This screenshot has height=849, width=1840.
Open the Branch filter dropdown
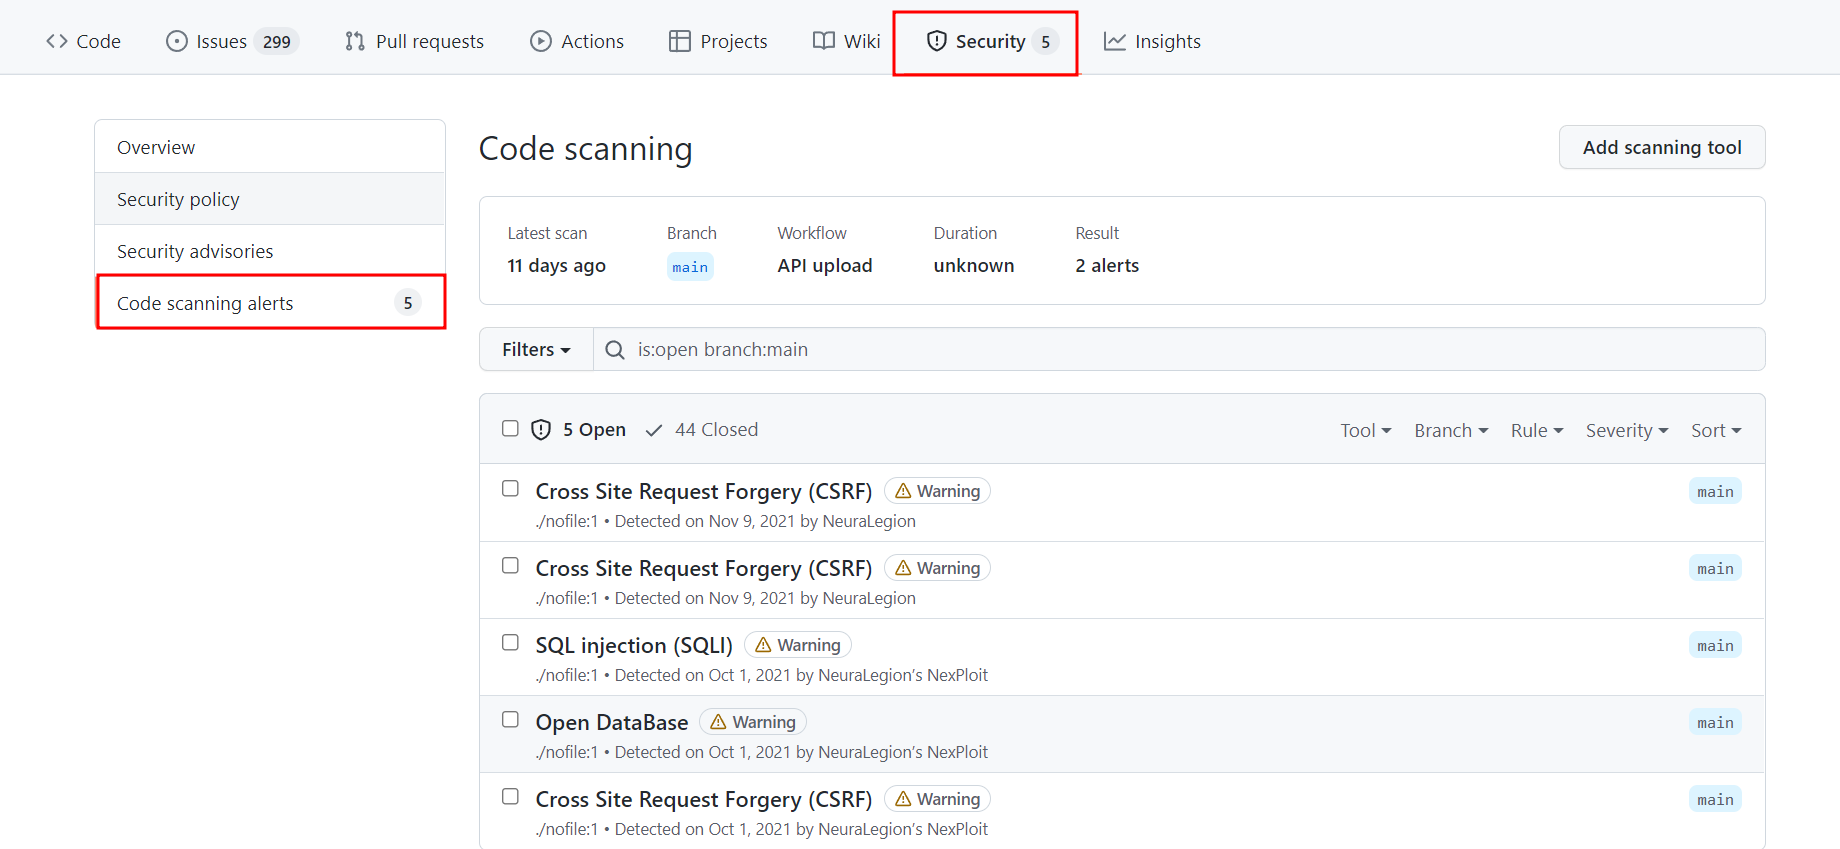[1451, 430]
